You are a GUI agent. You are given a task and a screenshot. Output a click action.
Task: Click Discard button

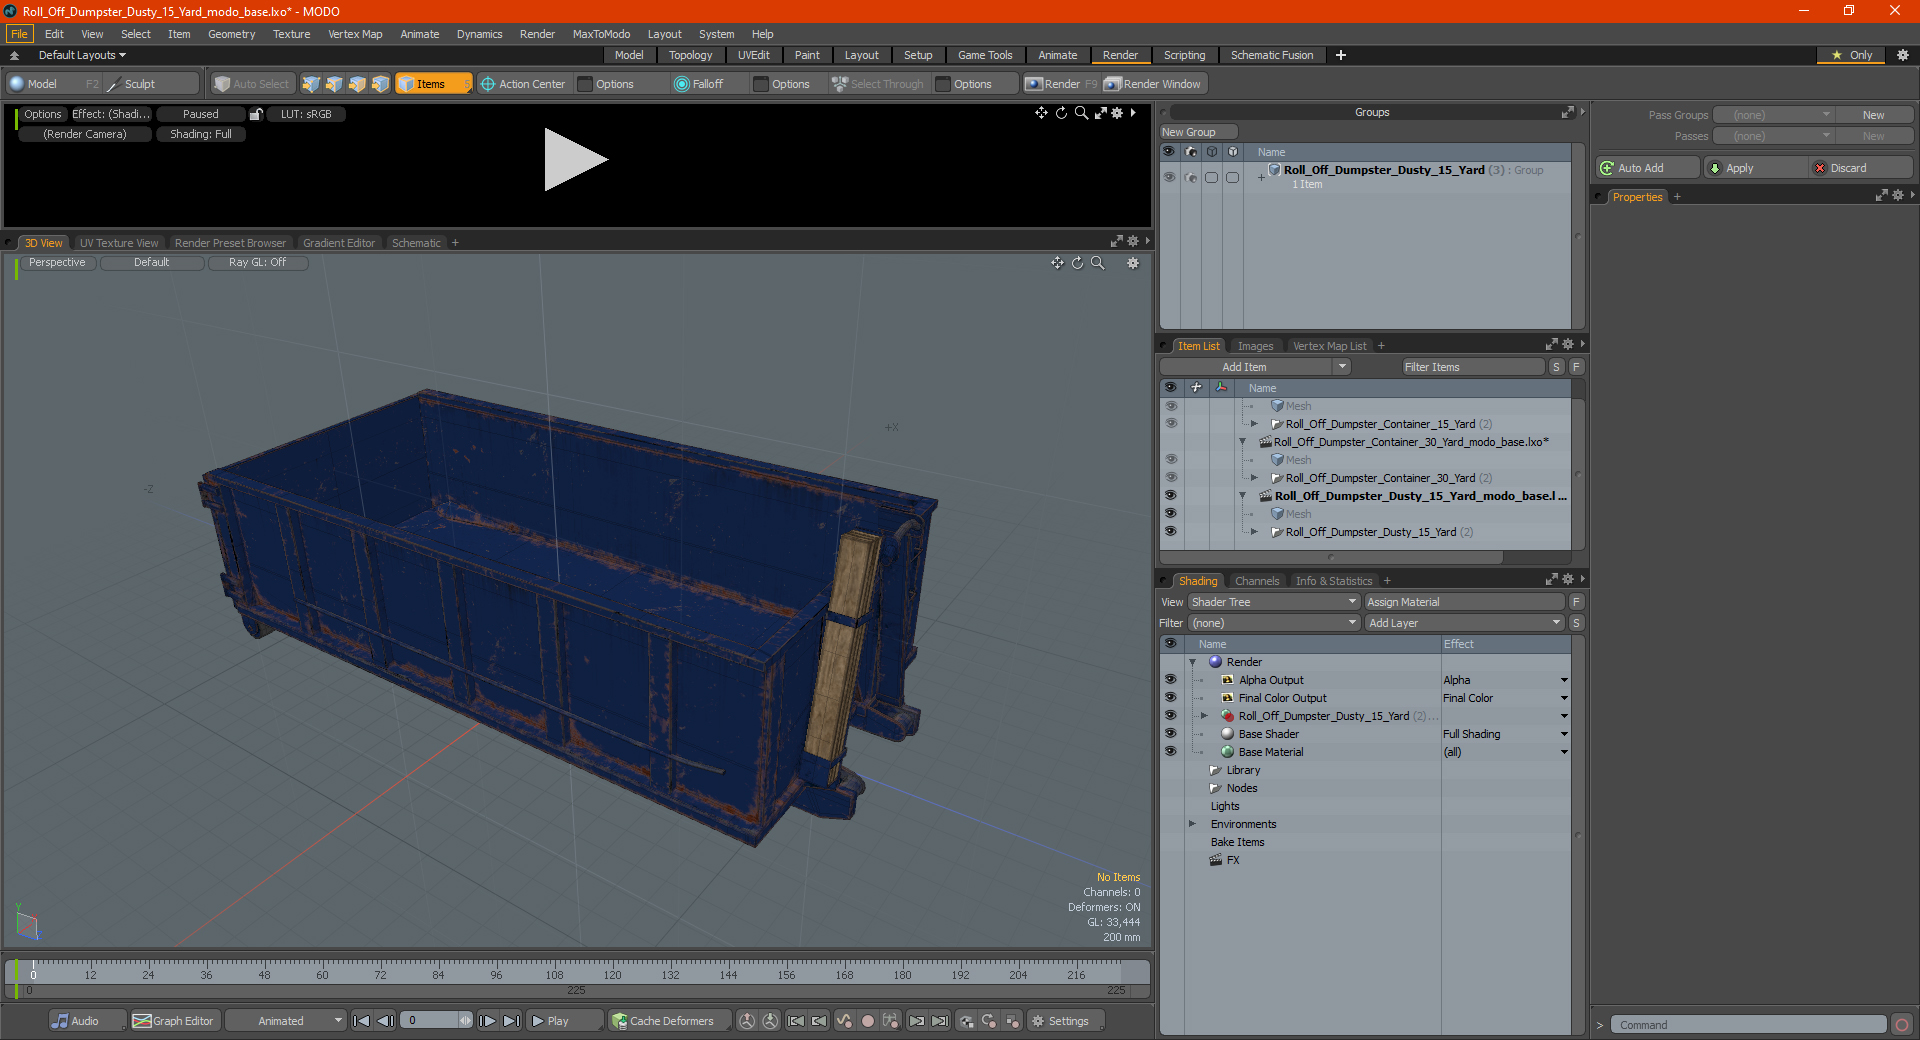tap(1861, 168)
